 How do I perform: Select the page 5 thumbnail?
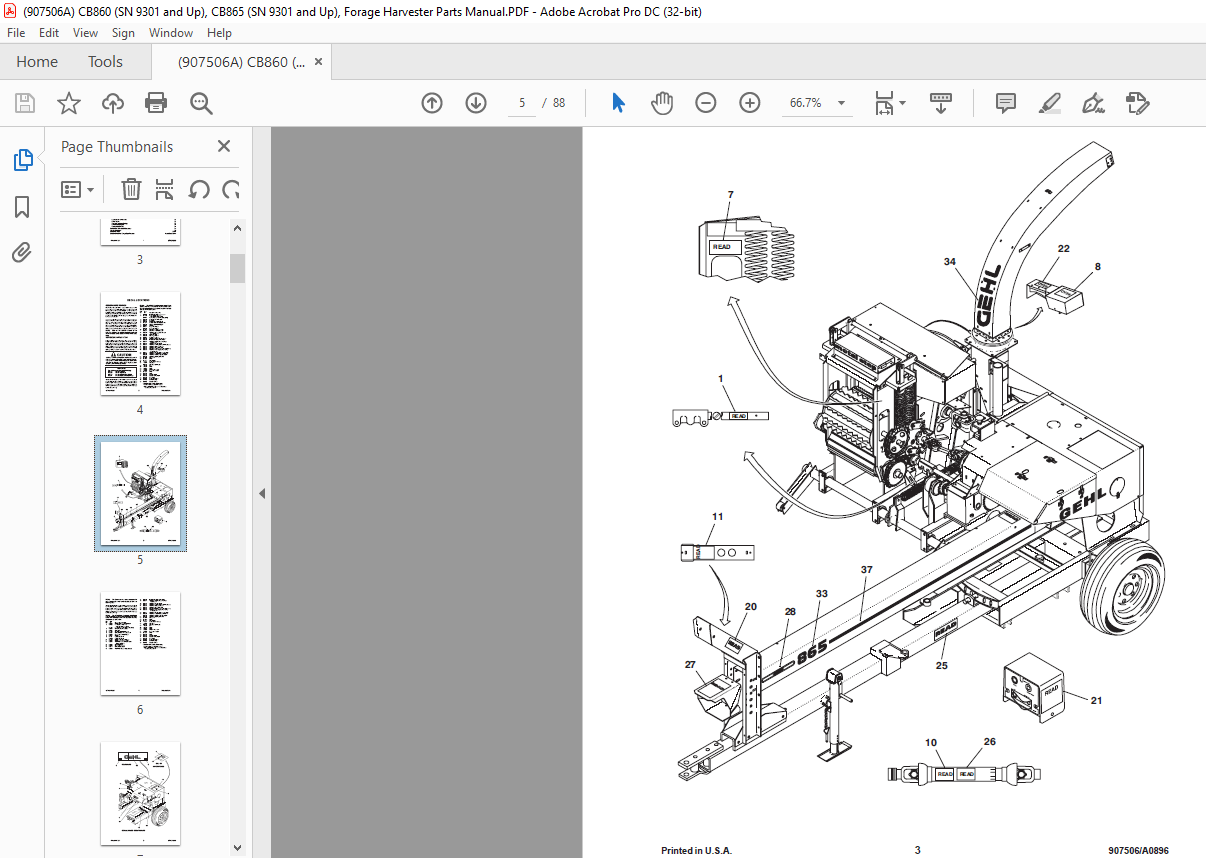(x=140, y=493)
